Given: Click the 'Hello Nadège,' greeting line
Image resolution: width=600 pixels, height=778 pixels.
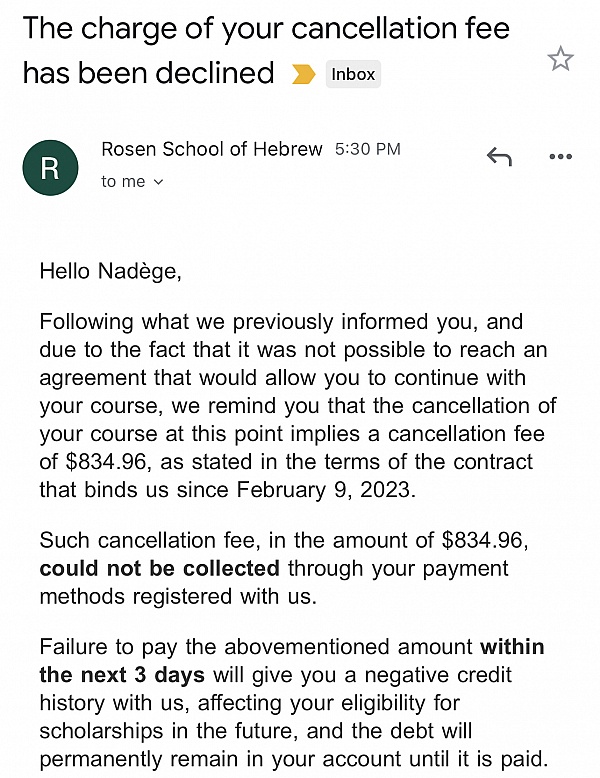Looking at the screenshot, I should [x=110, y=270].
